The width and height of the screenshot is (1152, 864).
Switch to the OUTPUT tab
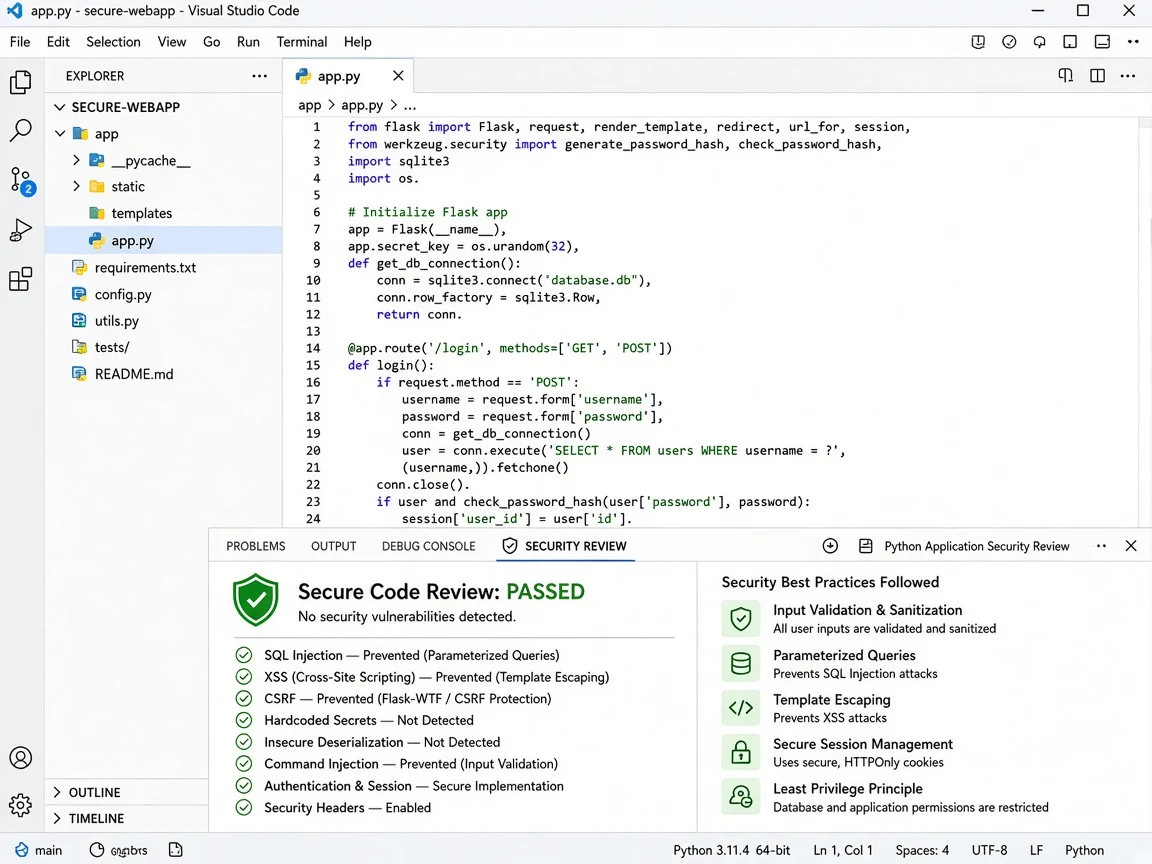point(334,546)
